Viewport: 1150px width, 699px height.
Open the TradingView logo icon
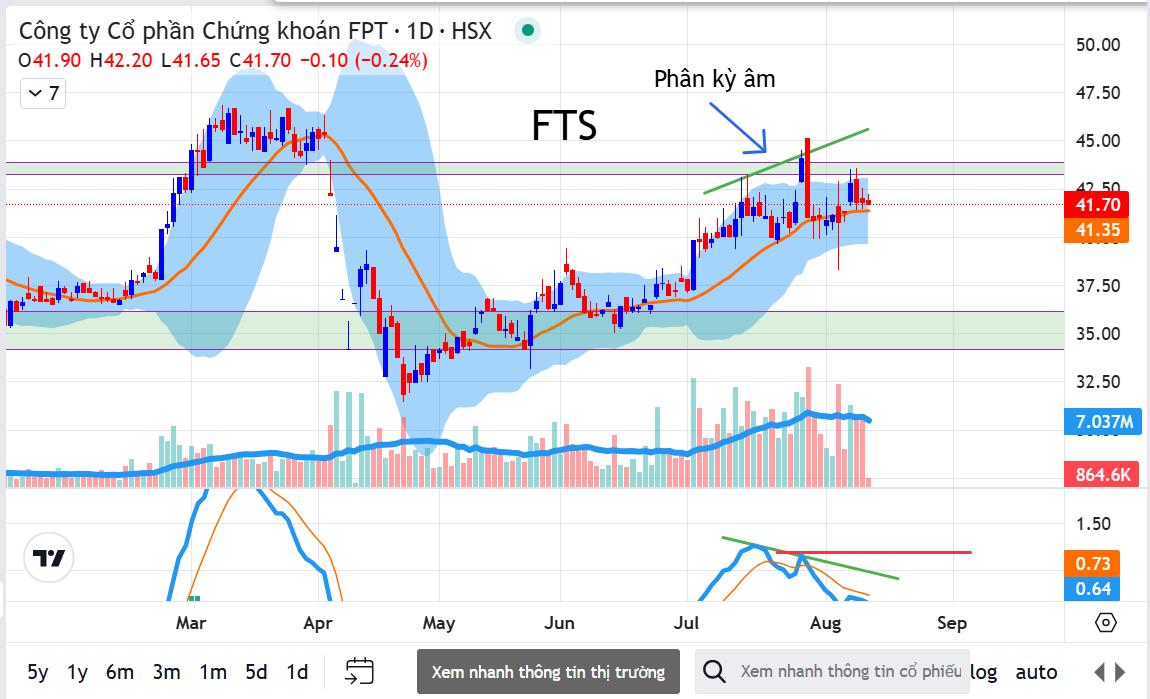[48, 557]
